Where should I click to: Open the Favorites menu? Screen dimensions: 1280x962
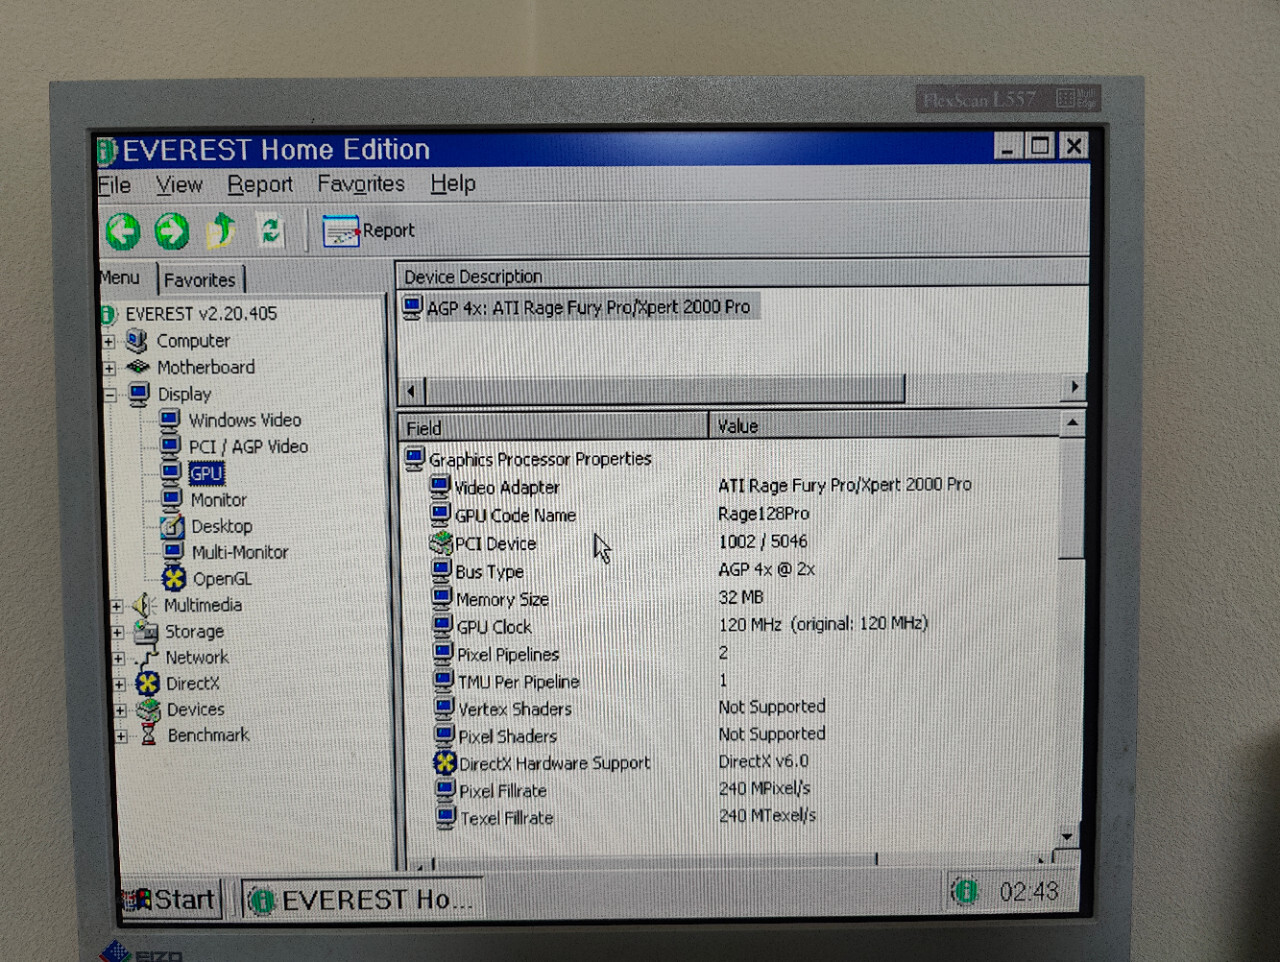tap(361, 184)
